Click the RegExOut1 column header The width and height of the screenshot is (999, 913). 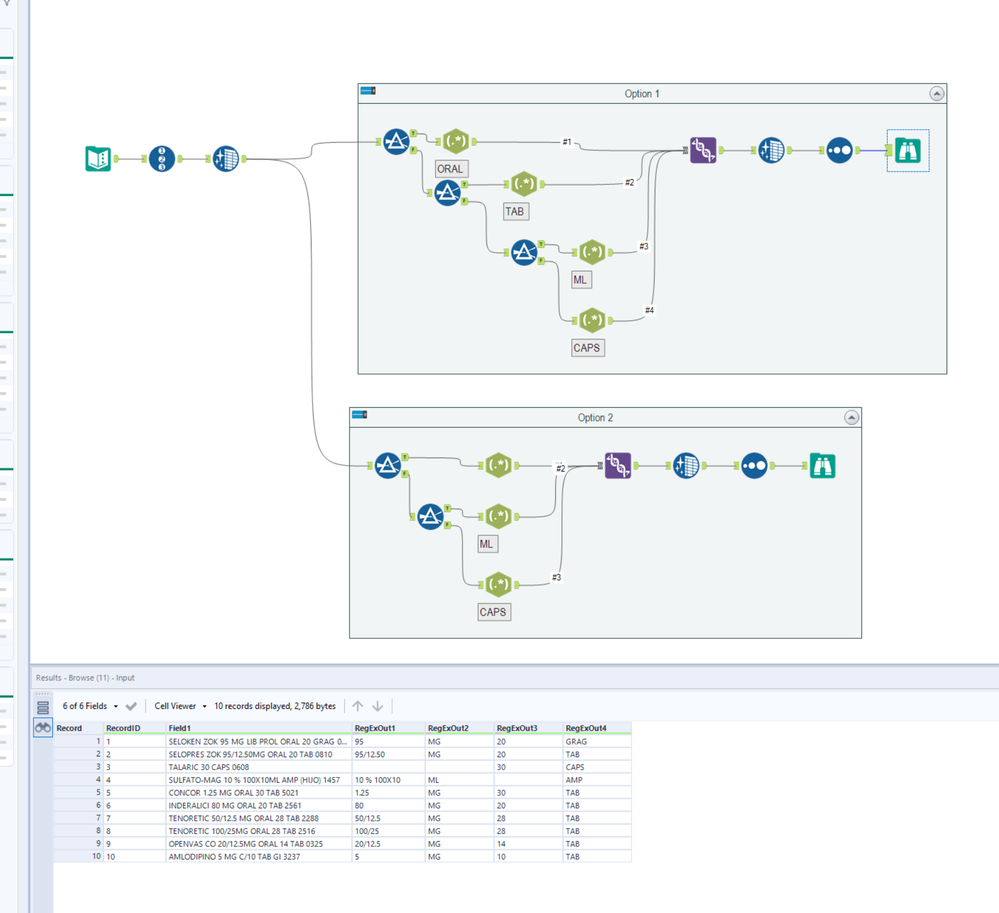tap(389, 728)
